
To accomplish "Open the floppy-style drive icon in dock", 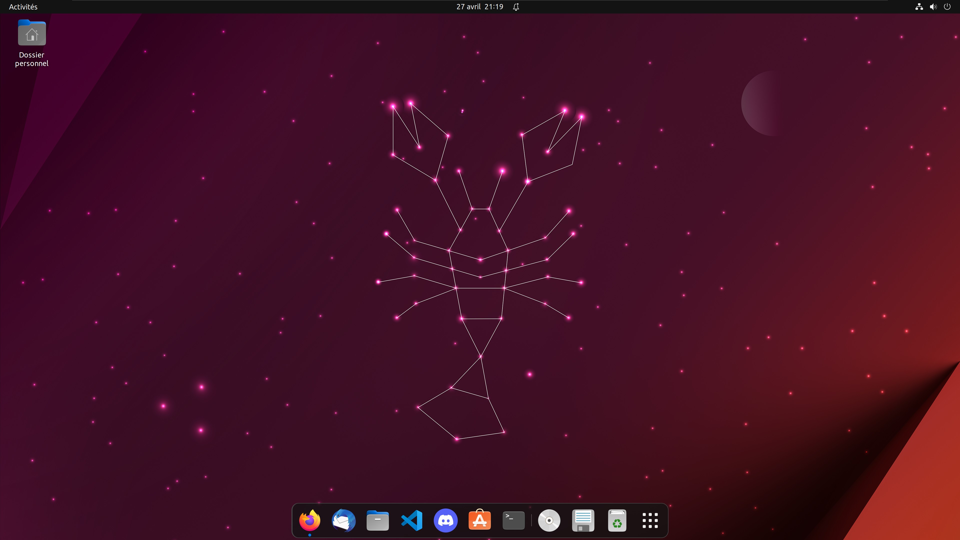I will (583, 520).
